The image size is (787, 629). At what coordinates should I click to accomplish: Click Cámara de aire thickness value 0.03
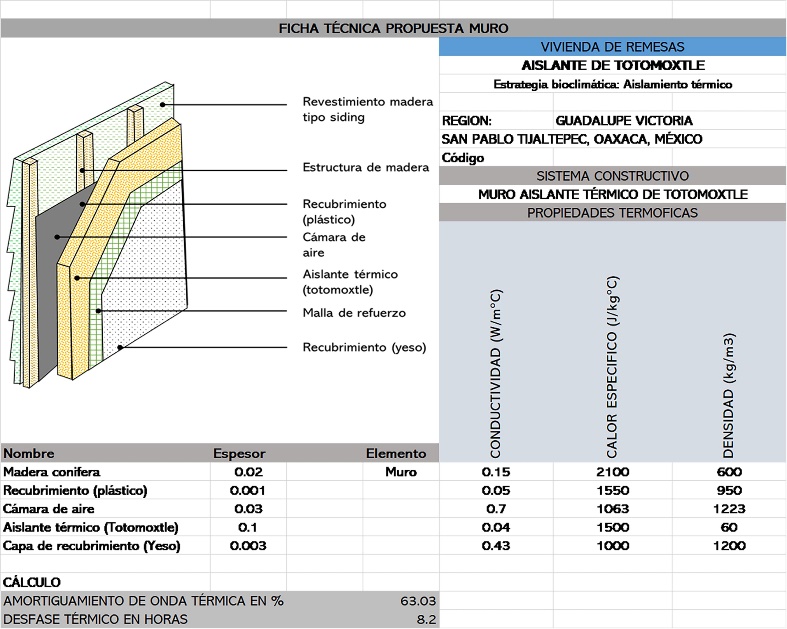249,509
